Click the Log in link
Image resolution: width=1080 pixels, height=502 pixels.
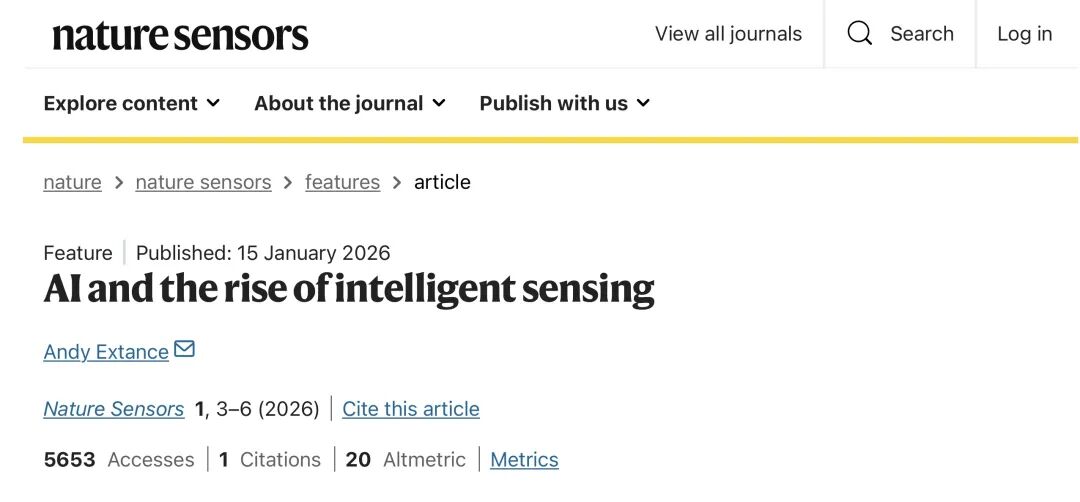pyautogui.click(x=1024, y=34)
